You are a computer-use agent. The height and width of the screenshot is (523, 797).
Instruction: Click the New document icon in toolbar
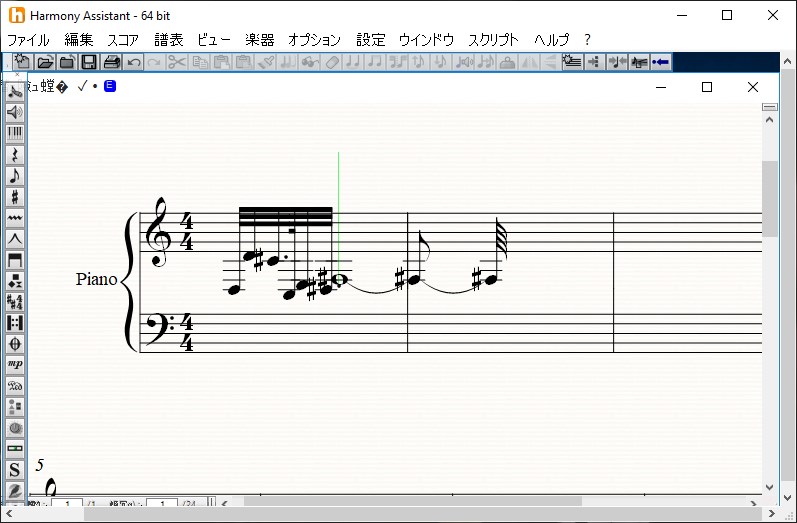click(x=23, y=62)
